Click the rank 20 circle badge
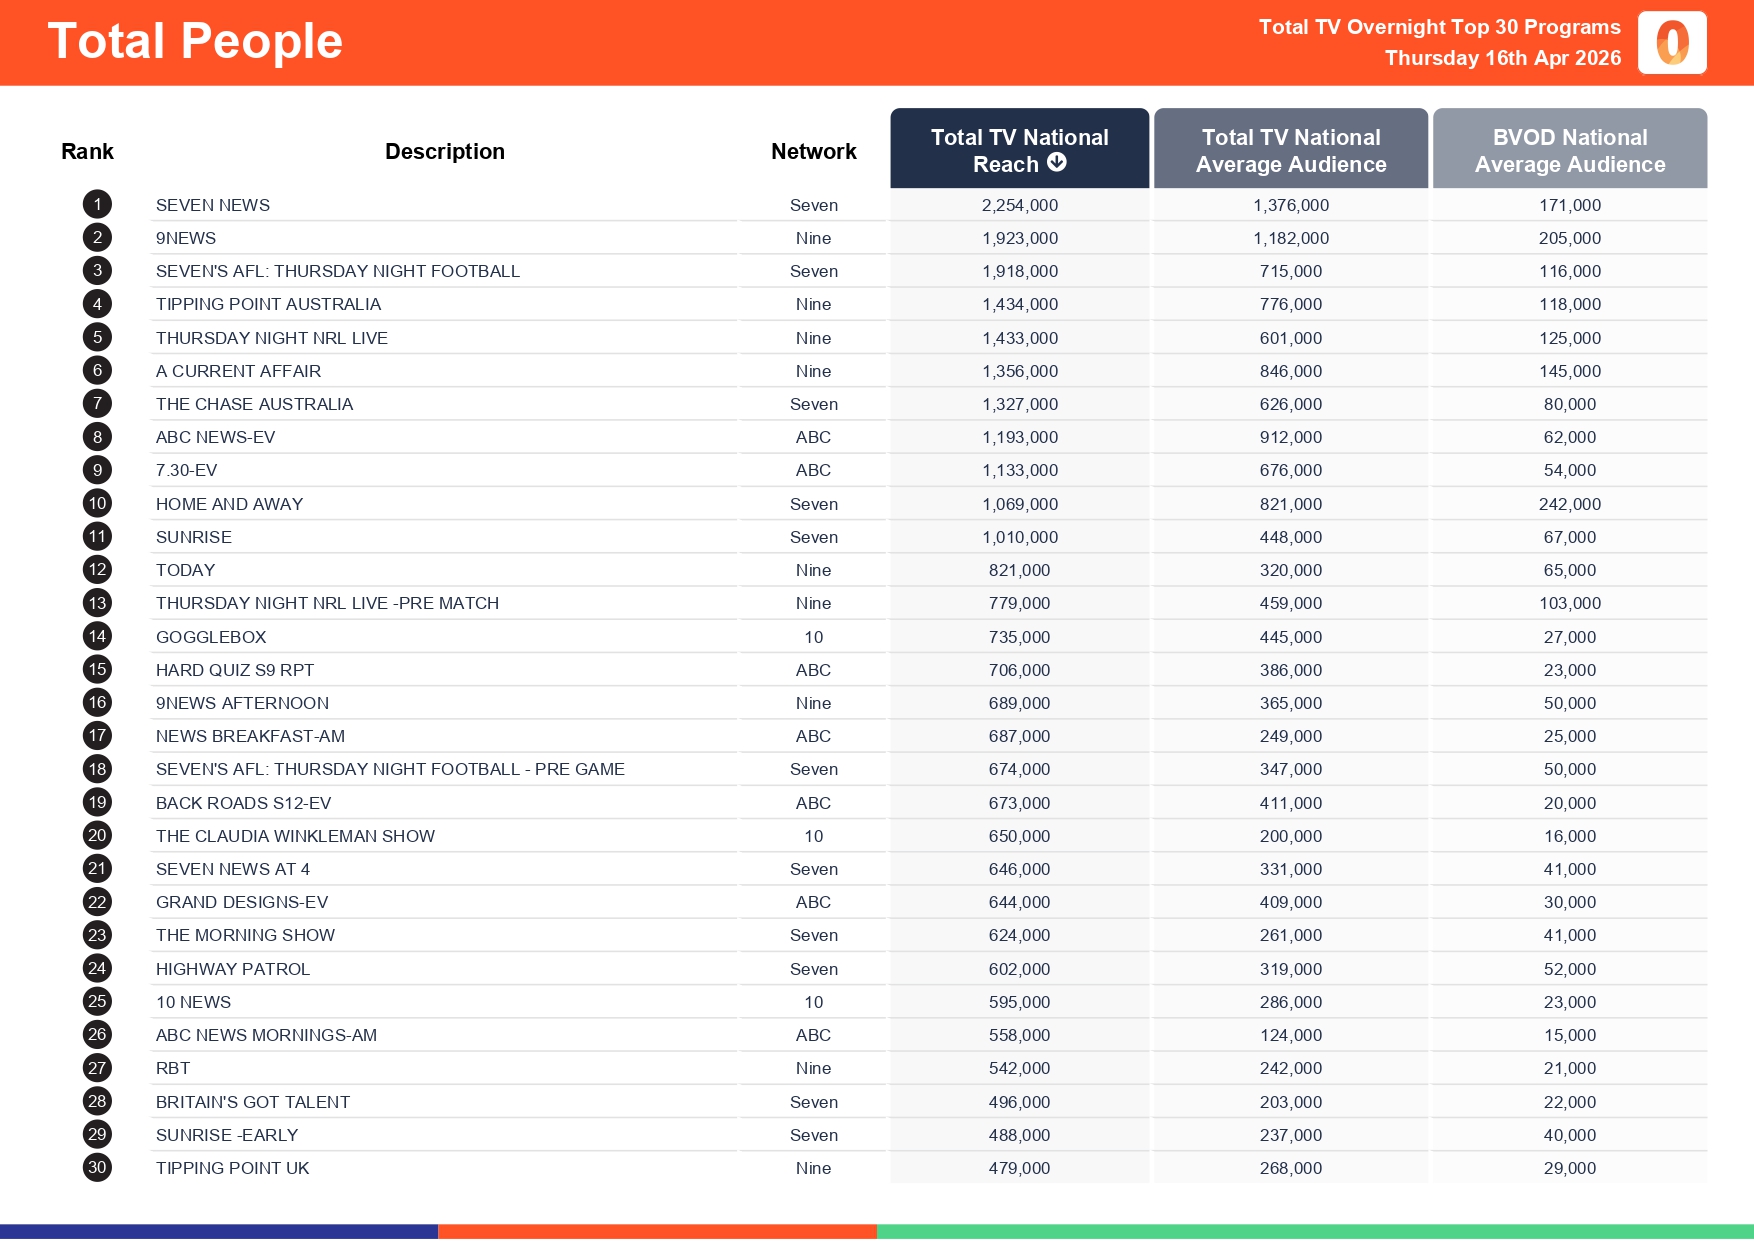The width and height of the screenshot is (1754, 1241). [x=97, y=836]
